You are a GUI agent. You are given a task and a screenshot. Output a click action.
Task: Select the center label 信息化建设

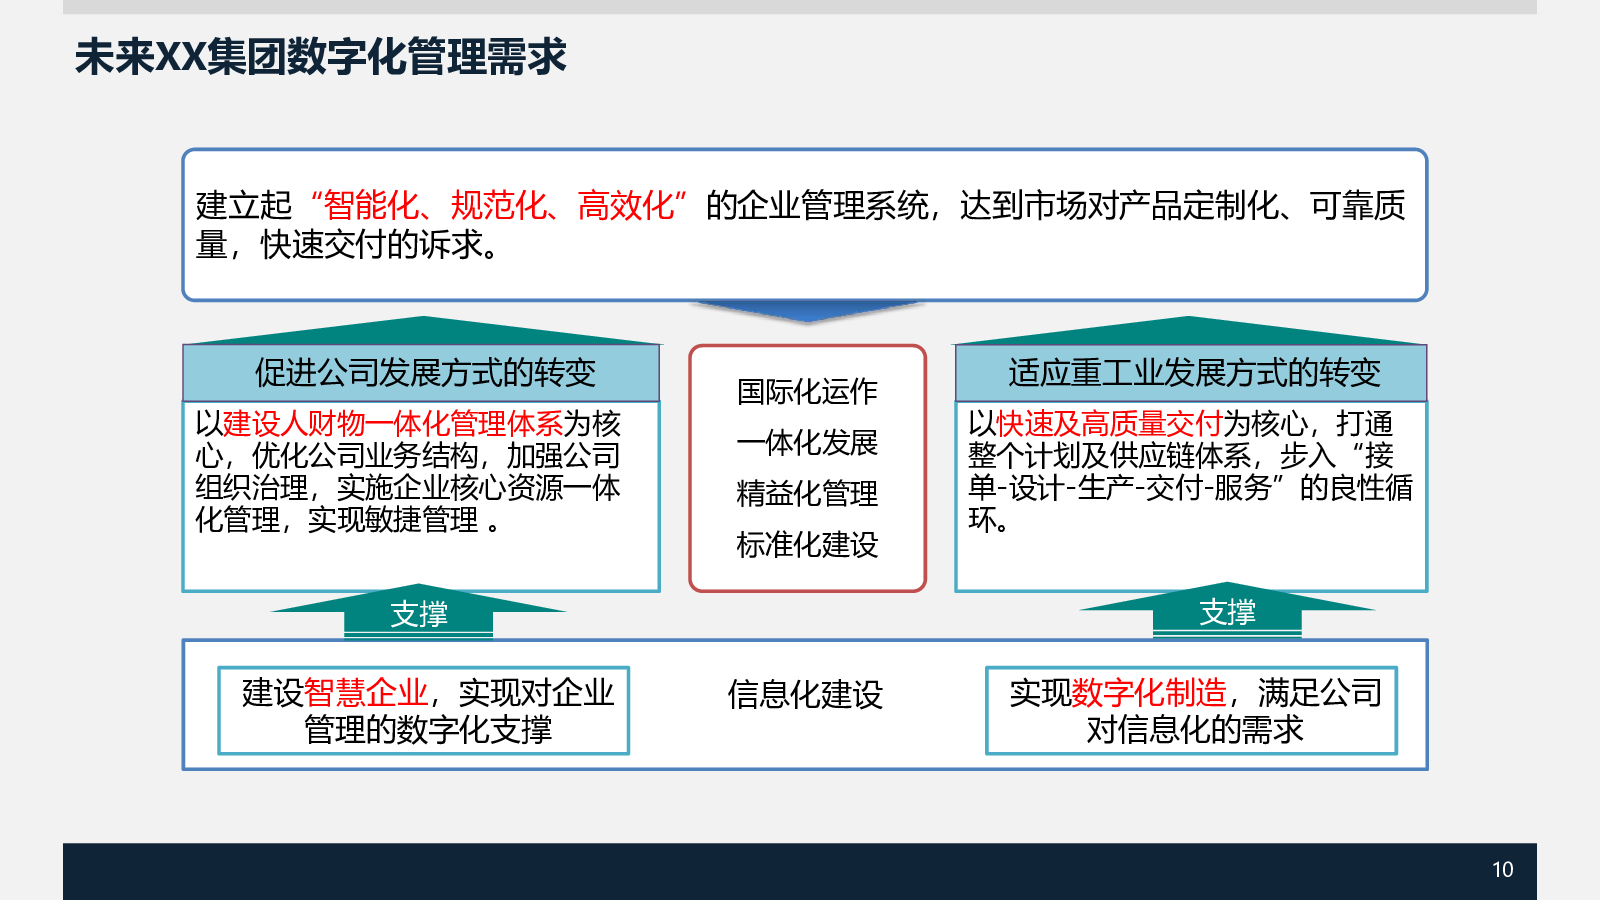coord(805,695)
